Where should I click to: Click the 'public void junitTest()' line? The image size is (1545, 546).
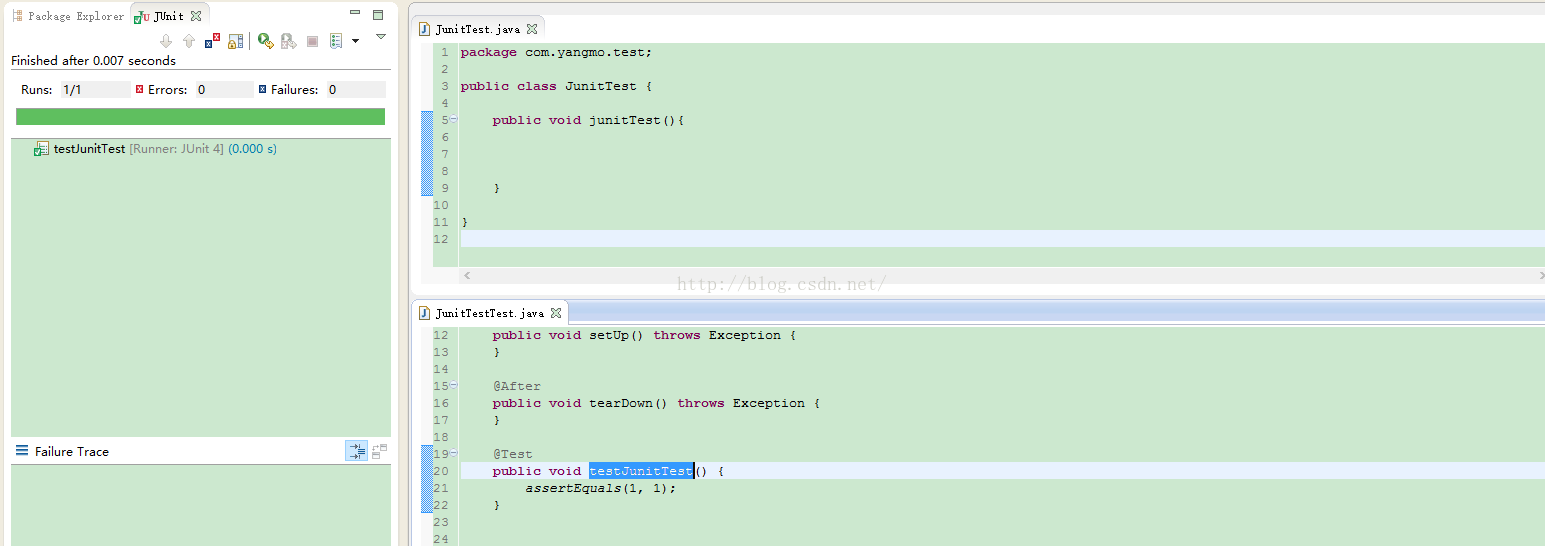tap(588, 120)
